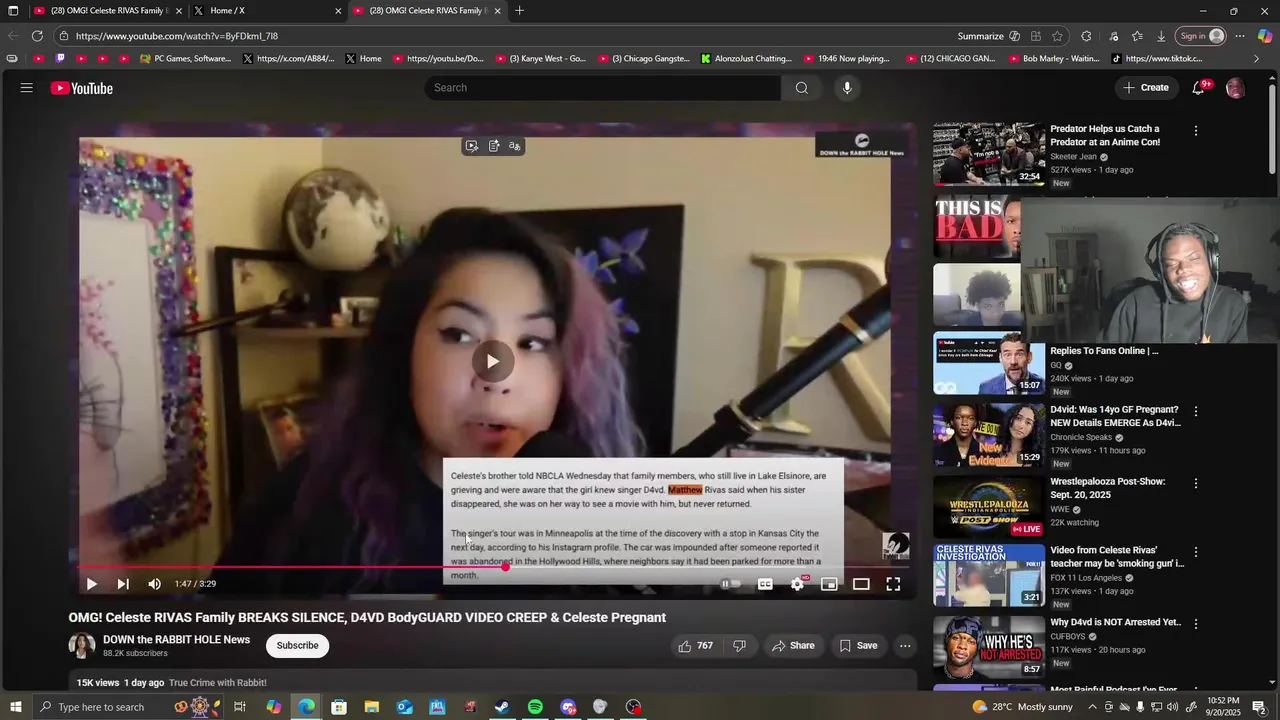Open the browser downloads icon
The width and height of the screenshot is (1280, 720).
[x=1161, y=36]
